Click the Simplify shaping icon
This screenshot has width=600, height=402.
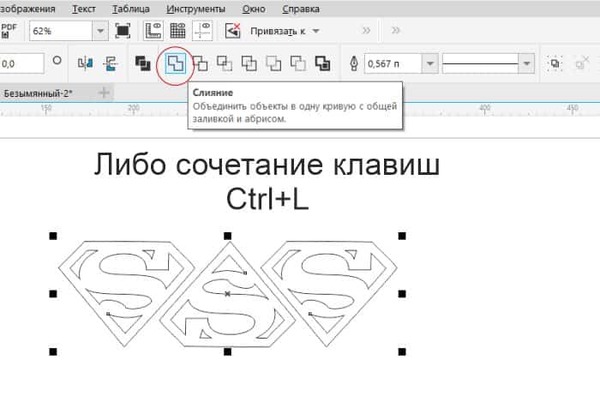(248, 64)
